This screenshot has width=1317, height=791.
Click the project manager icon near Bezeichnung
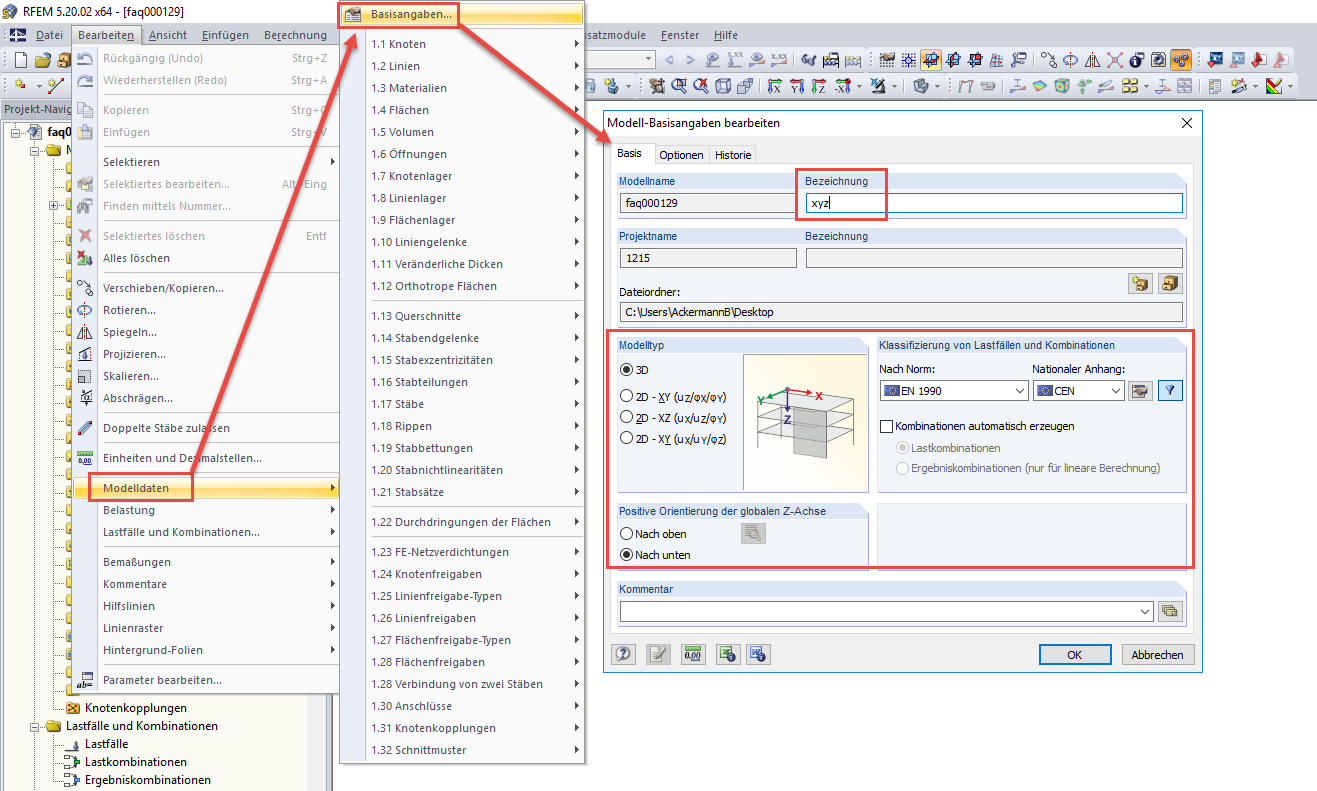pyautogui.click(x=1140, y=284)
